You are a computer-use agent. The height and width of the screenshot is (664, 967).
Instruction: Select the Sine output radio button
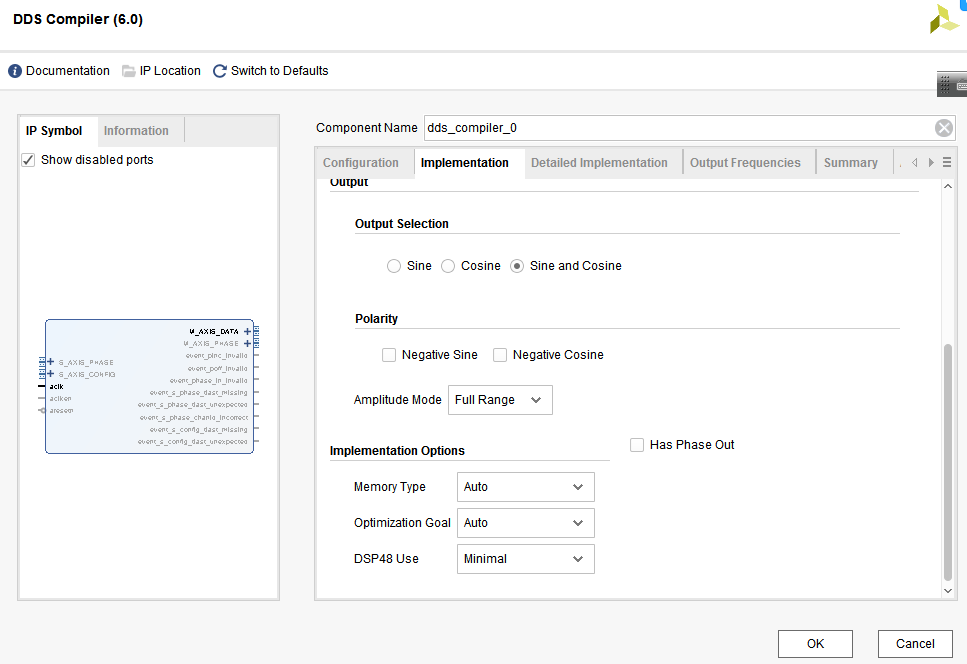point(393,266)
